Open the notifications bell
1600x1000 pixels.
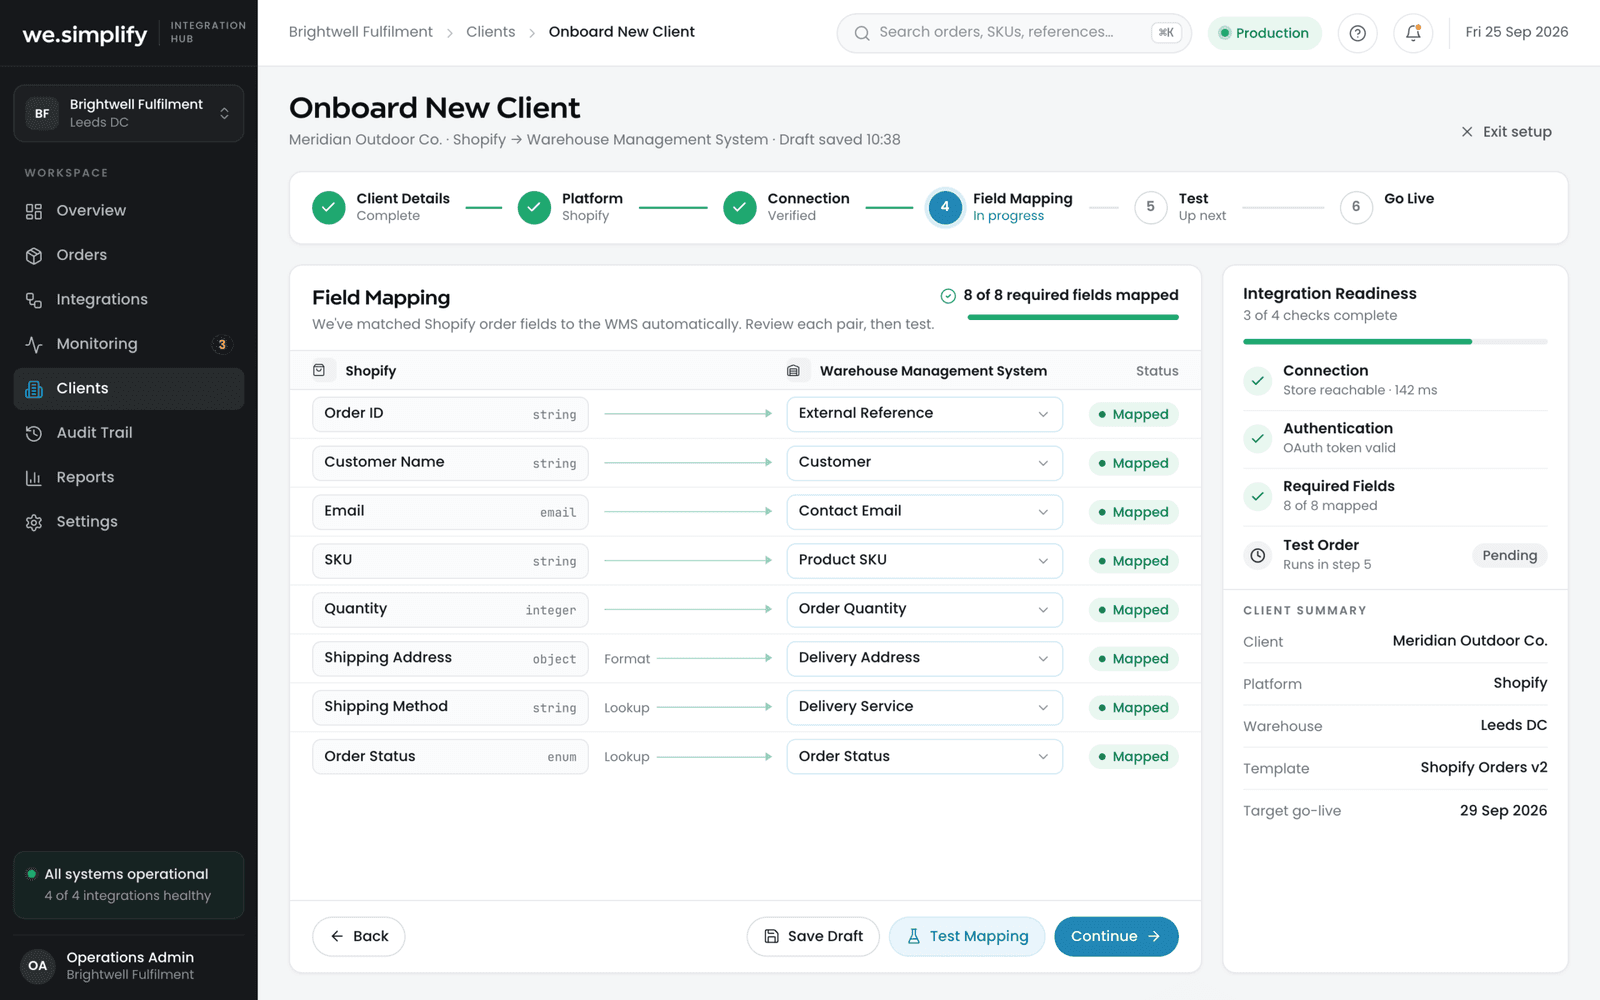(x=1413, y=33)
